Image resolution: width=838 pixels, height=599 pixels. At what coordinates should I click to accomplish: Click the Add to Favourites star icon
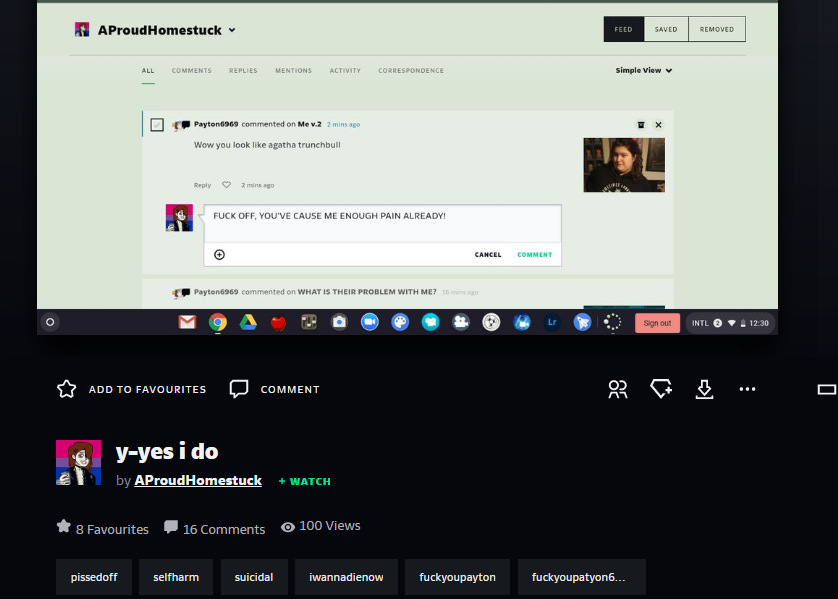(66, 389)
